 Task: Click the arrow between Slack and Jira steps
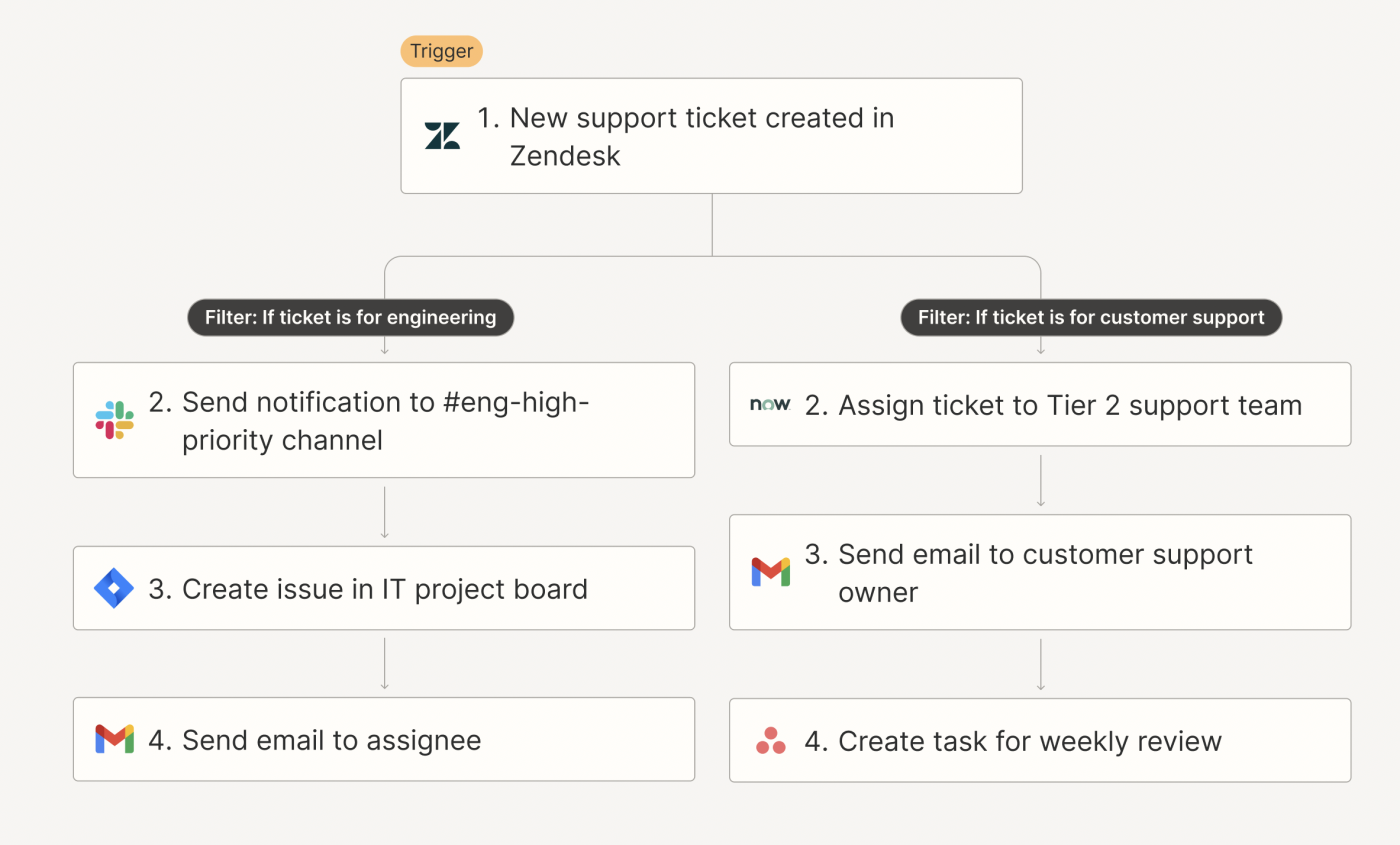coord(384,512)
